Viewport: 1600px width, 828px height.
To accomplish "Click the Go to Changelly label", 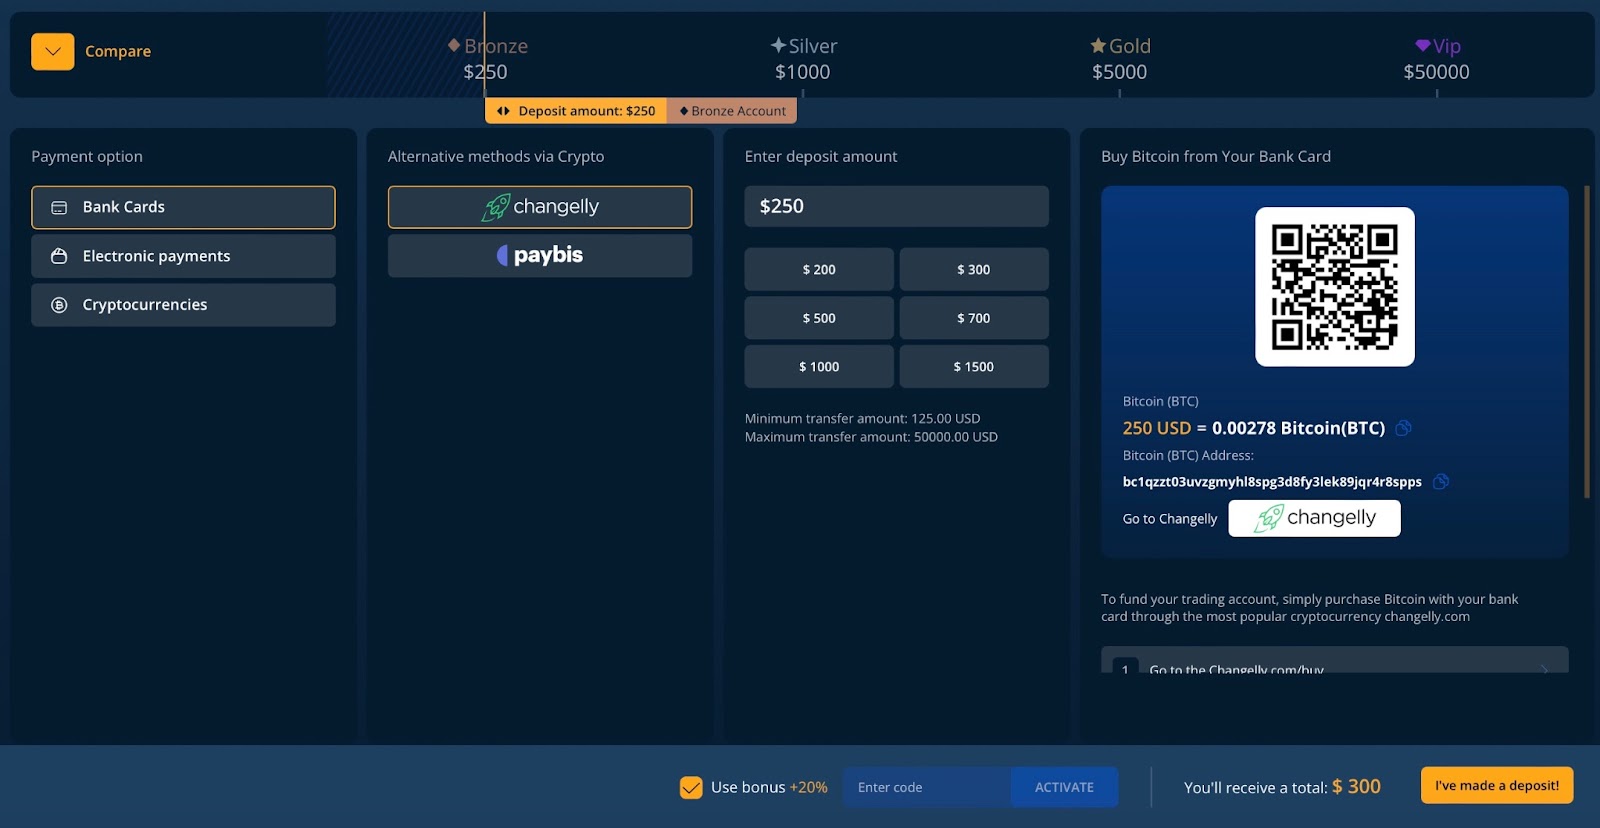I will click(1170, 519).
